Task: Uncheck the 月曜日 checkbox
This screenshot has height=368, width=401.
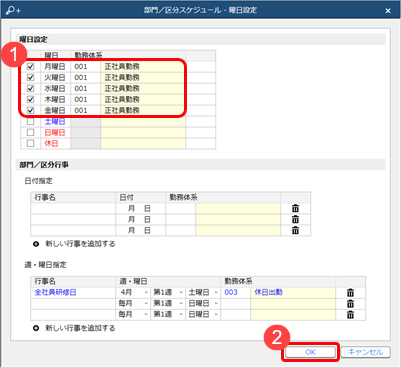Action: click(x=30, y=66)
